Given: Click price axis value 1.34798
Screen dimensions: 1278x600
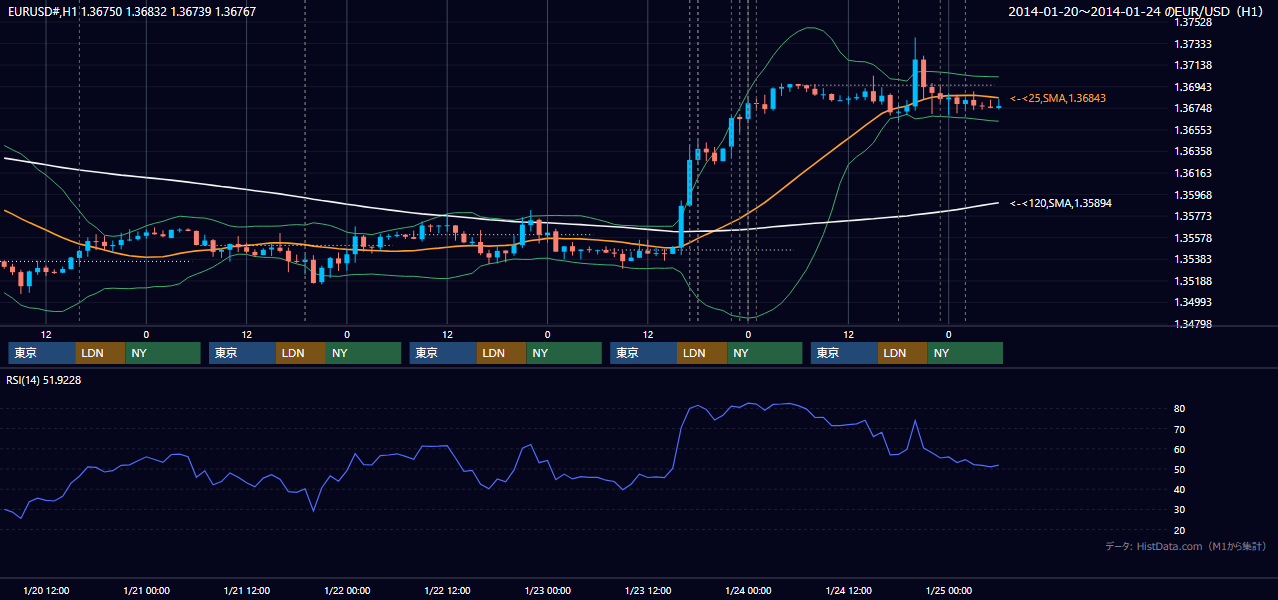Looking at the screenshot, I should [1192, 324].
